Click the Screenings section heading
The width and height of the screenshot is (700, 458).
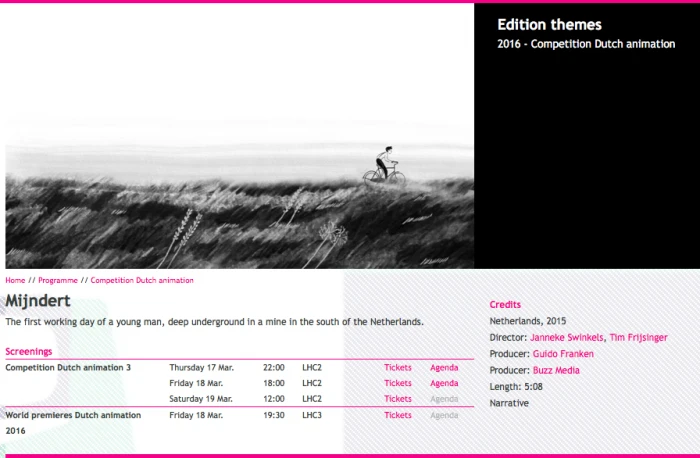click(x=29, y=351)
